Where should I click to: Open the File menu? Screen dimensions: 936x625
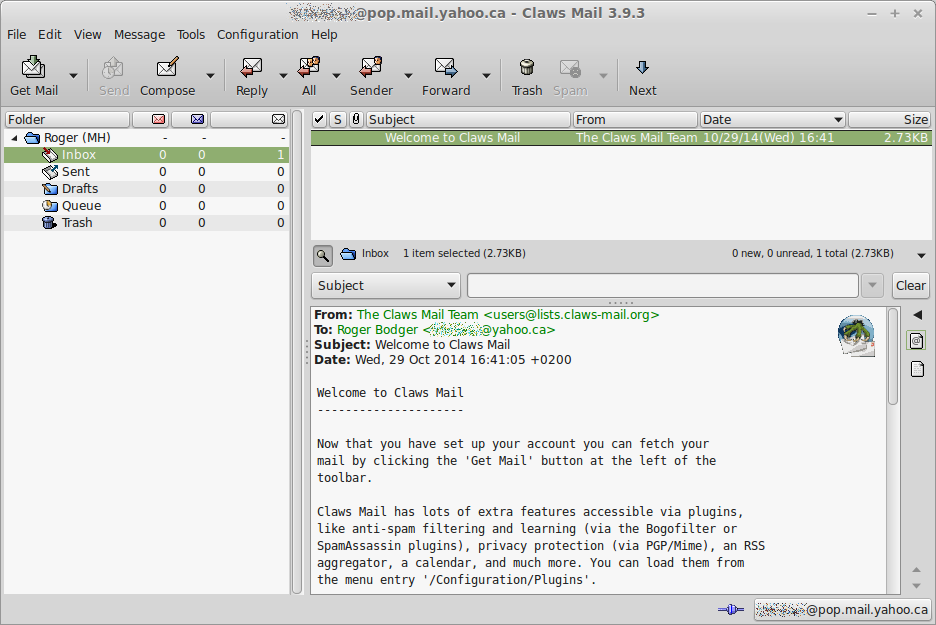[17, 35]
